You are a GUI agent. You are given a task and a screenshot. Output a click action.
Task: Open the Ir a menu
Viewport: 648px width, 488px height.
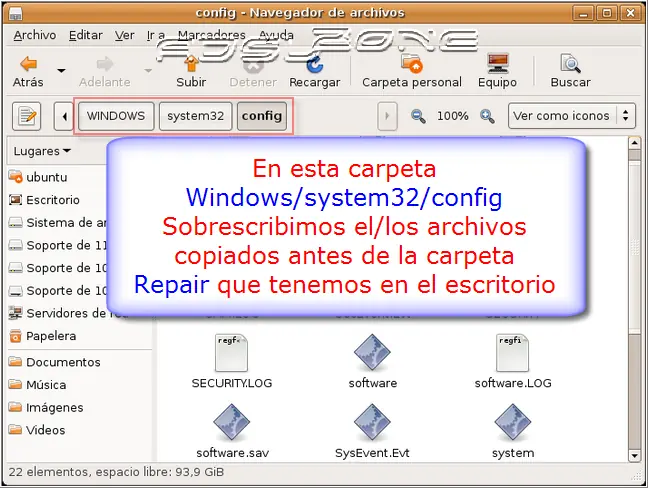click(x=156, y=36)
